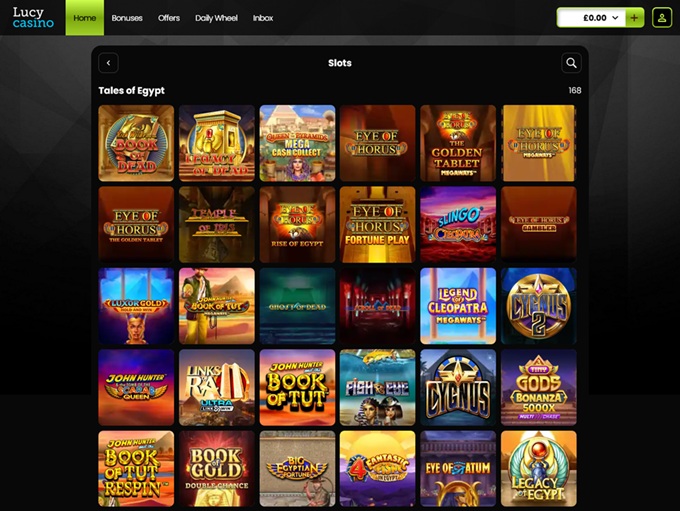This screenshot has height=511, width=680.
Task: Launch the Cygnus 2 slot
Action: pyautogui.click(x=539, y=306)
